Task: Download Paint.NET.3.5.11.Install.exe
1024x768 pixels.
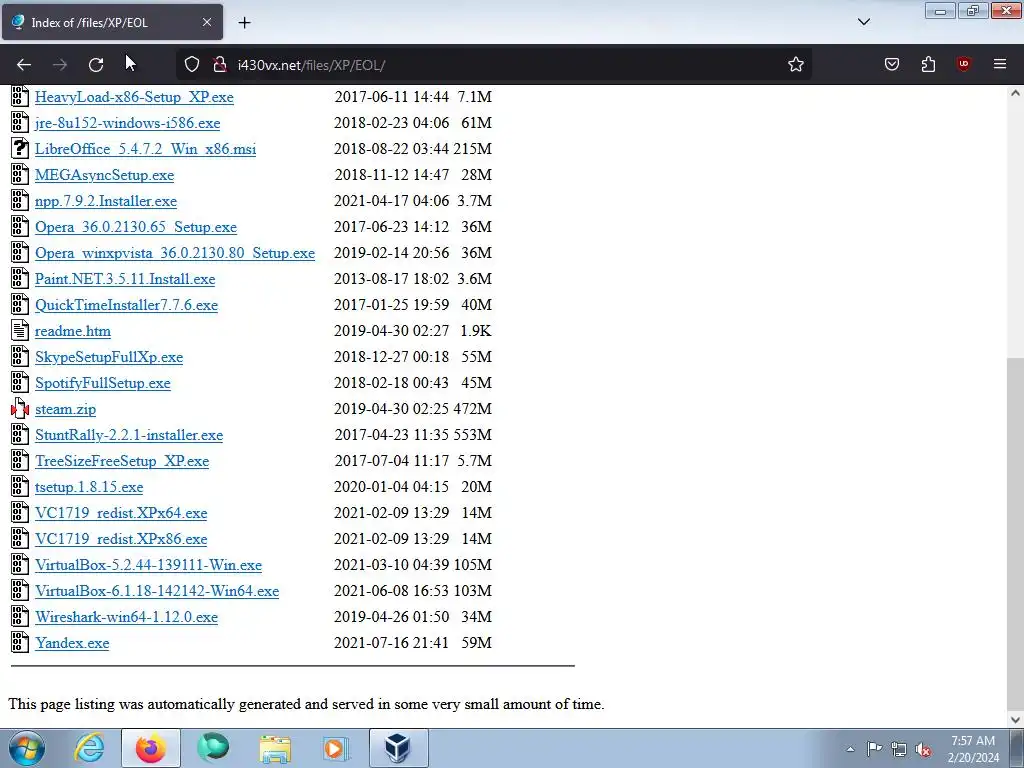Action: tap(125, 279)
